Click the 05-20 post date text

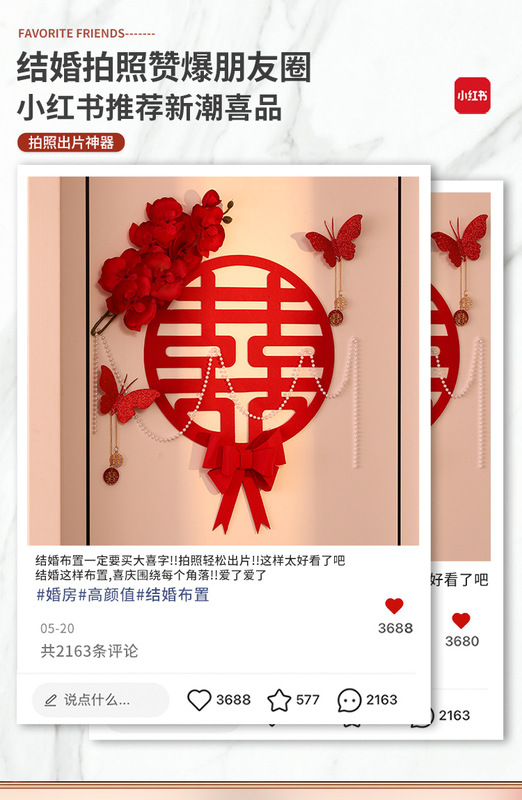click(x=57, y=628)
